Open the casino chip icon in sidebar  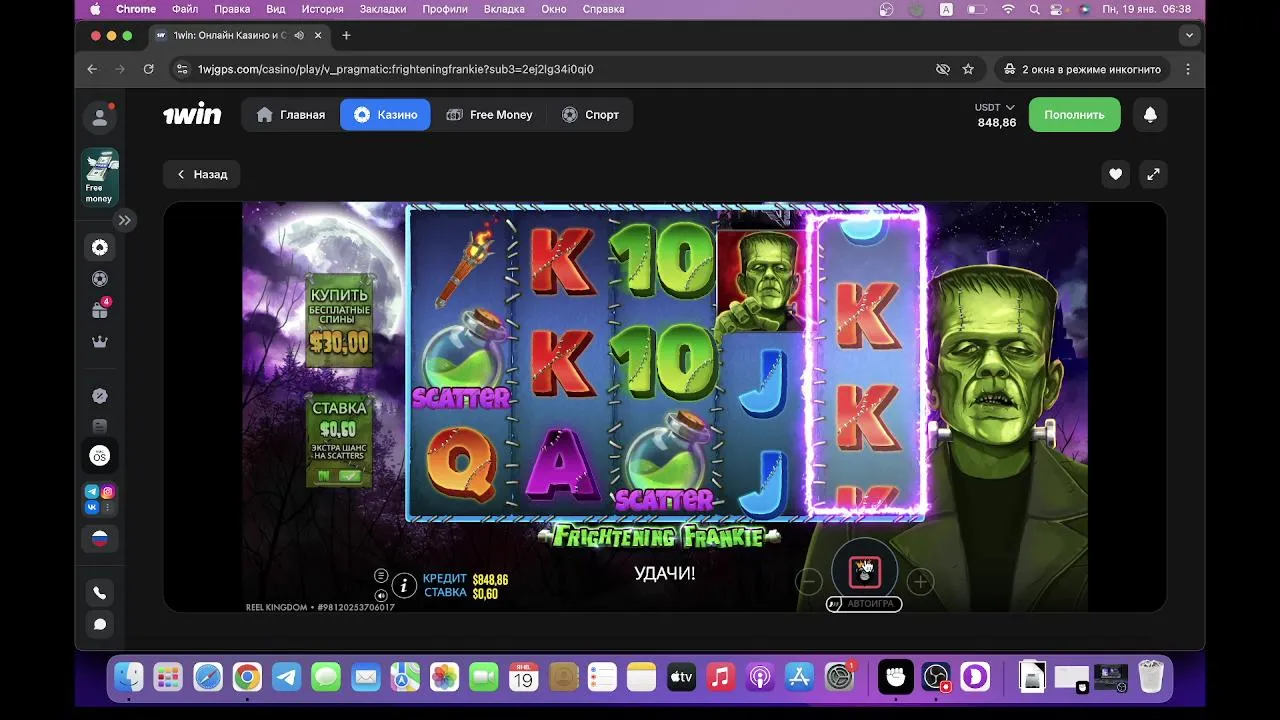tap(100, 247)
